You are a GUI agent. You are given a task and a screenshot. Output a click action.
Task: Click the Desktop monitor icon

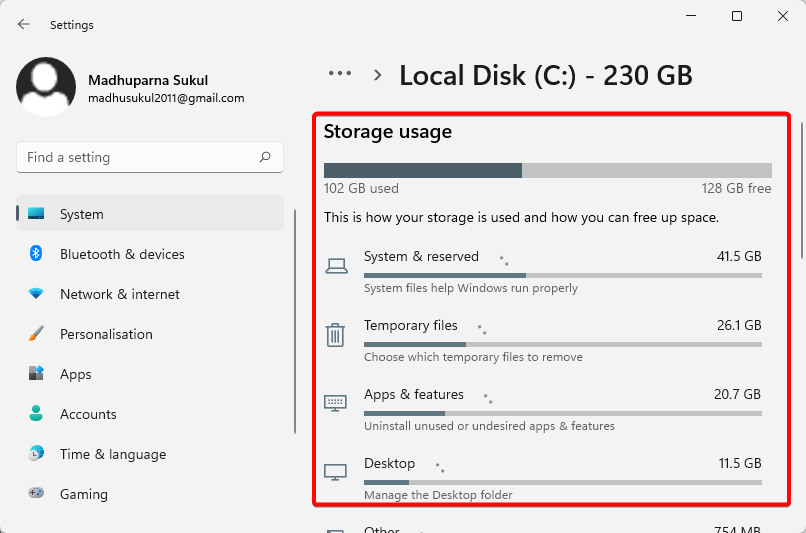(335, 472)
